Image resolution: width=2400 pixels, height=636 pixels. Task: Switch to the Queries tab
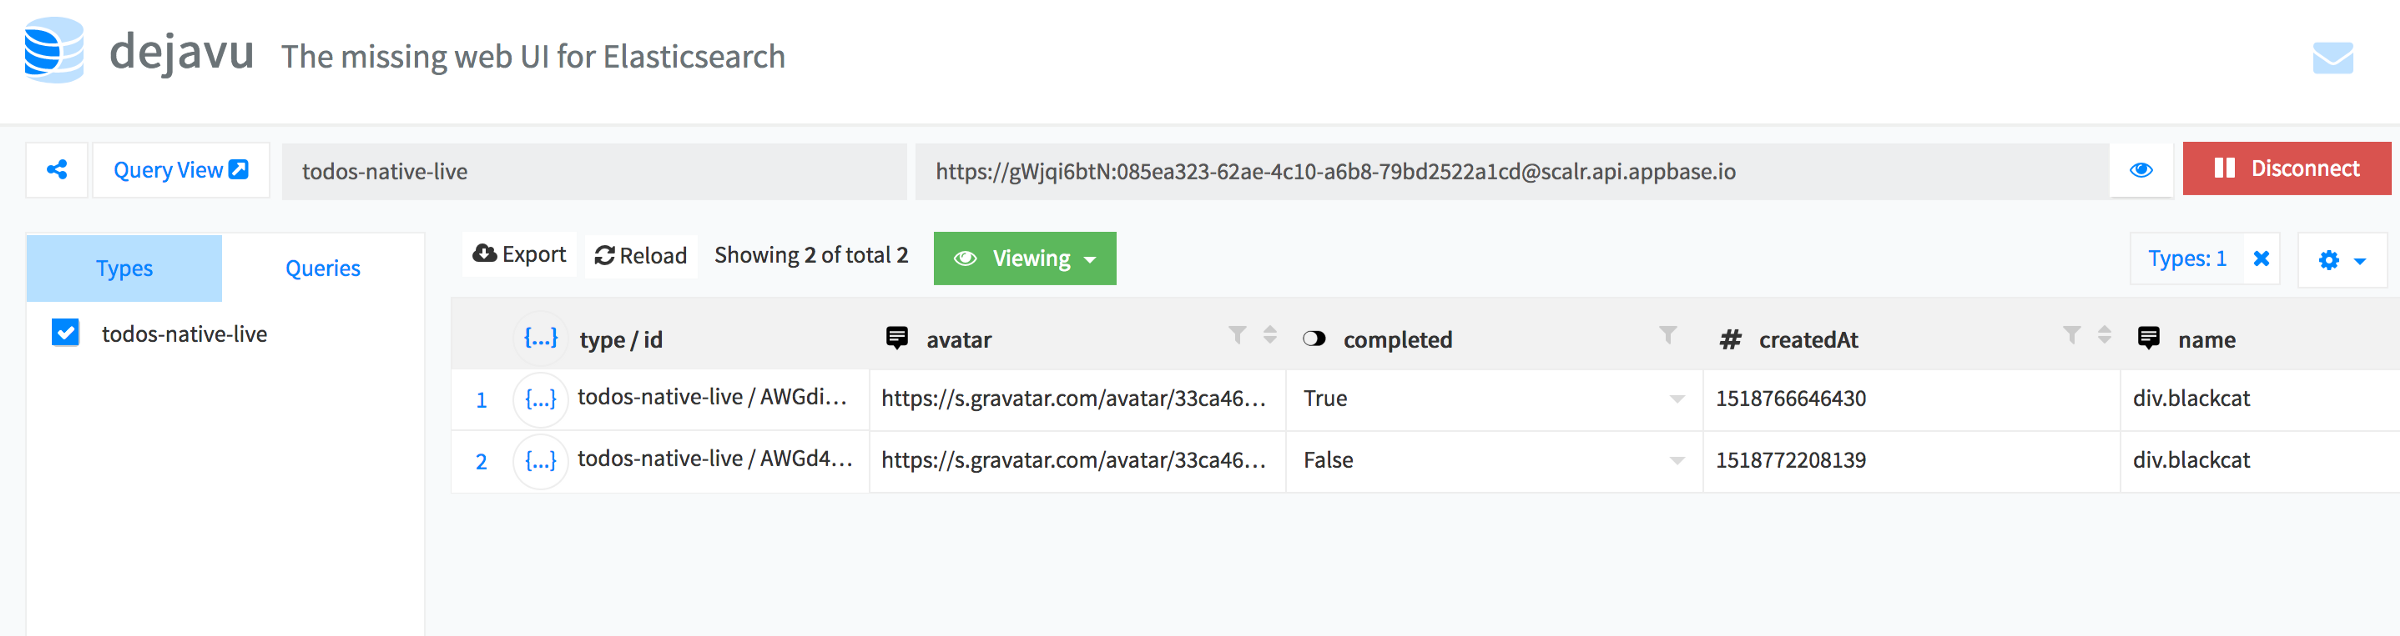pyautogui.click(x=322, y=268)
